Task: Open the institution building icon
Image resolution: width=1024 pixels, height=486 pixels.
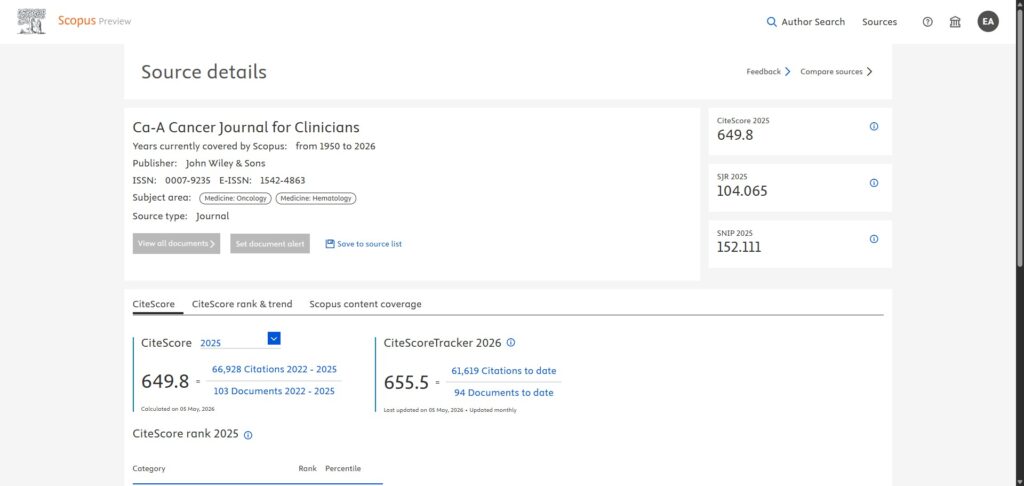Action: (955, 22)
